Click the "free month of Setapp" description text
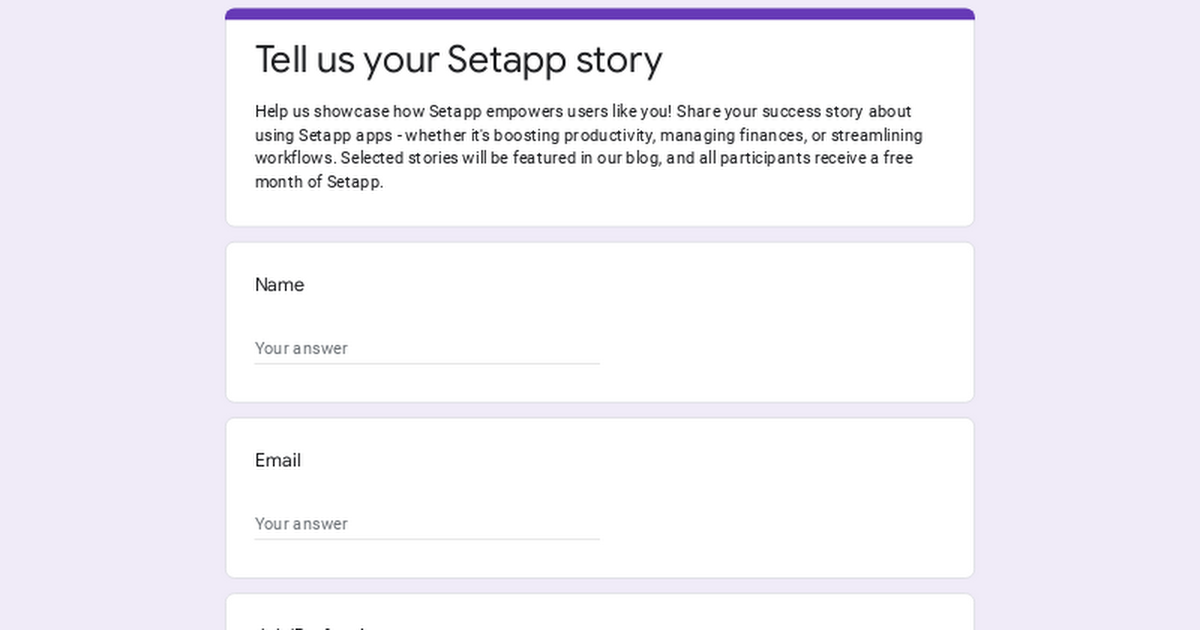The image size is (1200, 630). click(584, 170)
